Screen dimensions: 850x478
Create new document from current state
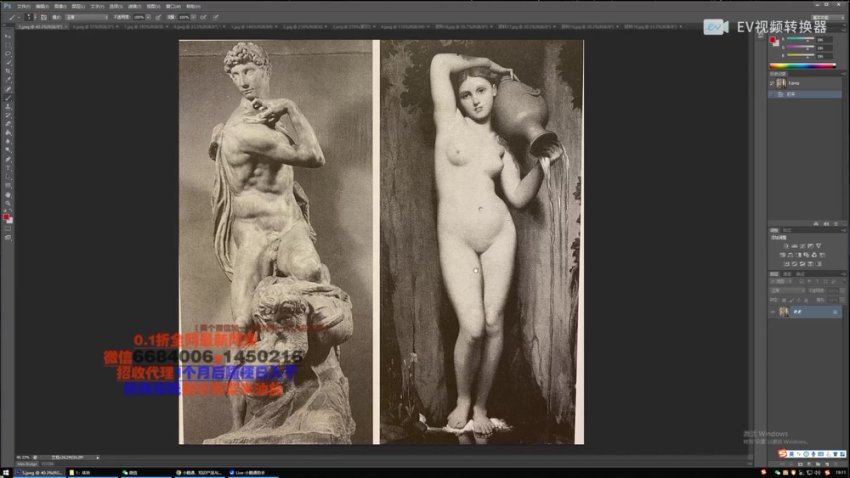[x=816, y=224]
